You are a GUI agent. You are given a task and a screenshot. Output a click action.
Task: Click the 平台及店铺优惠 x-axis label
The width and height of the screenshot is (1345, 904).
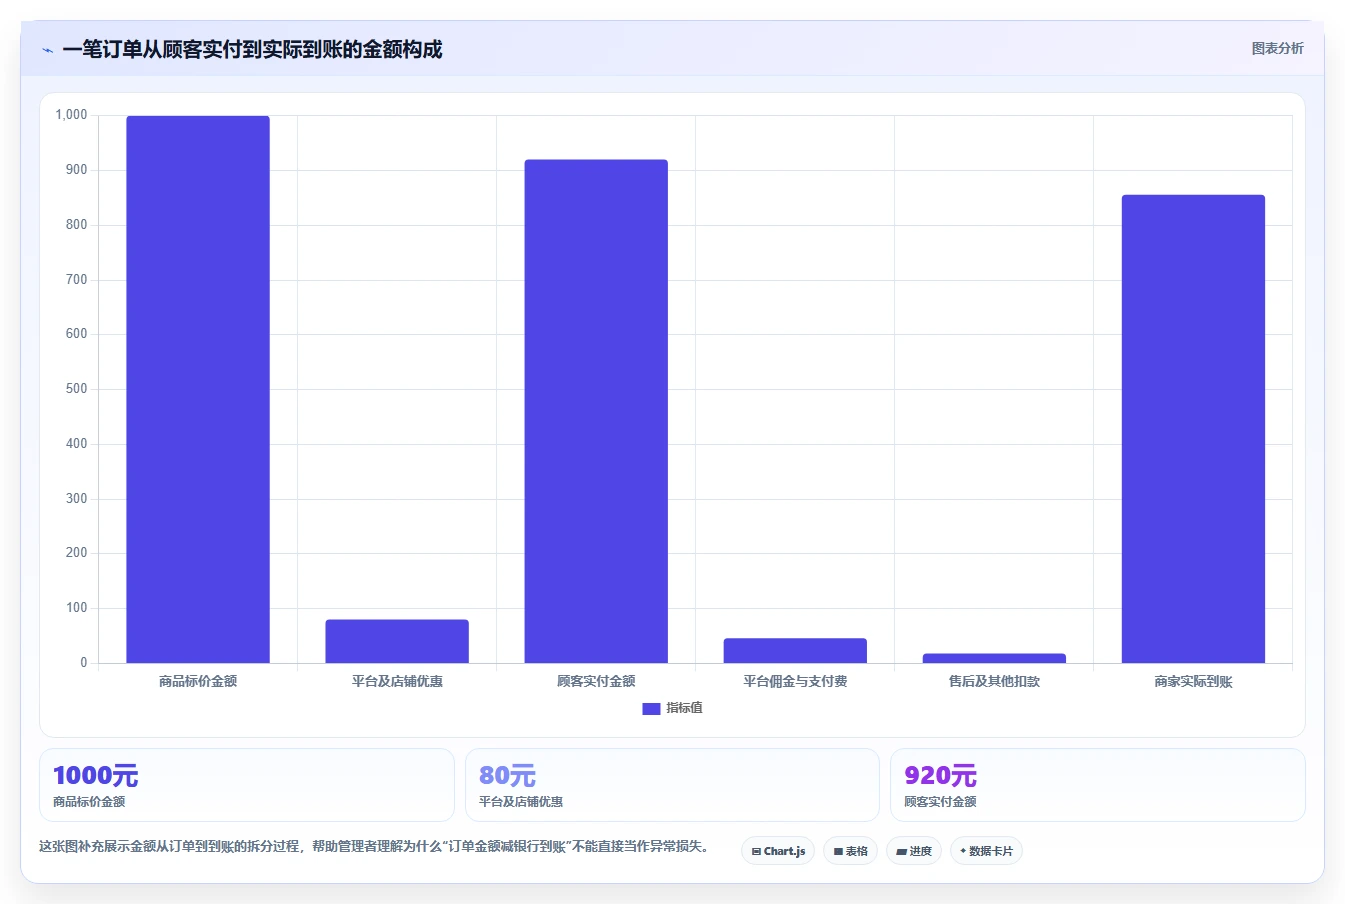397,681
